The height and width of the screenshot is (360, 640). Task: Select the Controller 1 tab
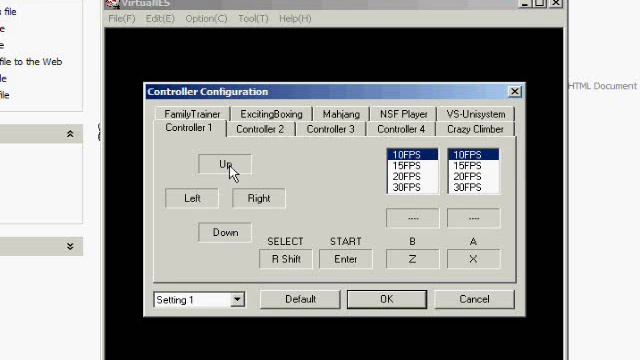tap(189, 128)
